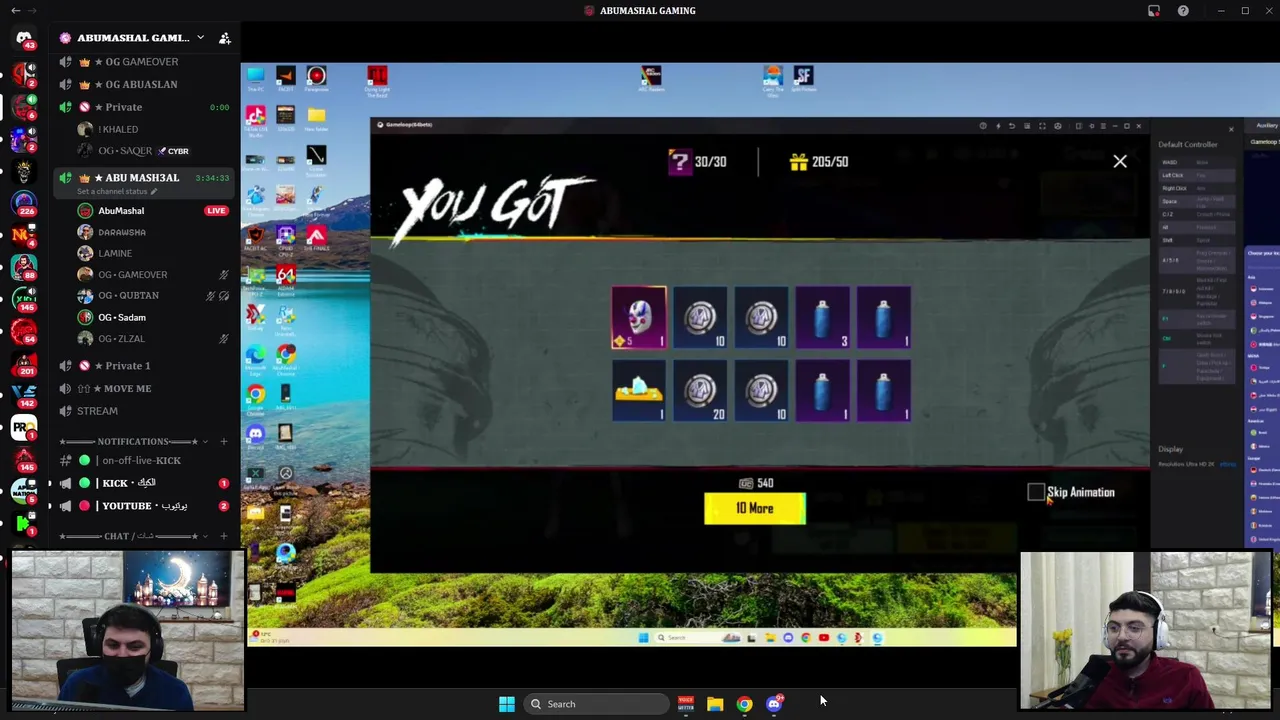Open Google Chrome from Windows taskbar
Screen dimensions: 1280x720
[x=744, y=704]
